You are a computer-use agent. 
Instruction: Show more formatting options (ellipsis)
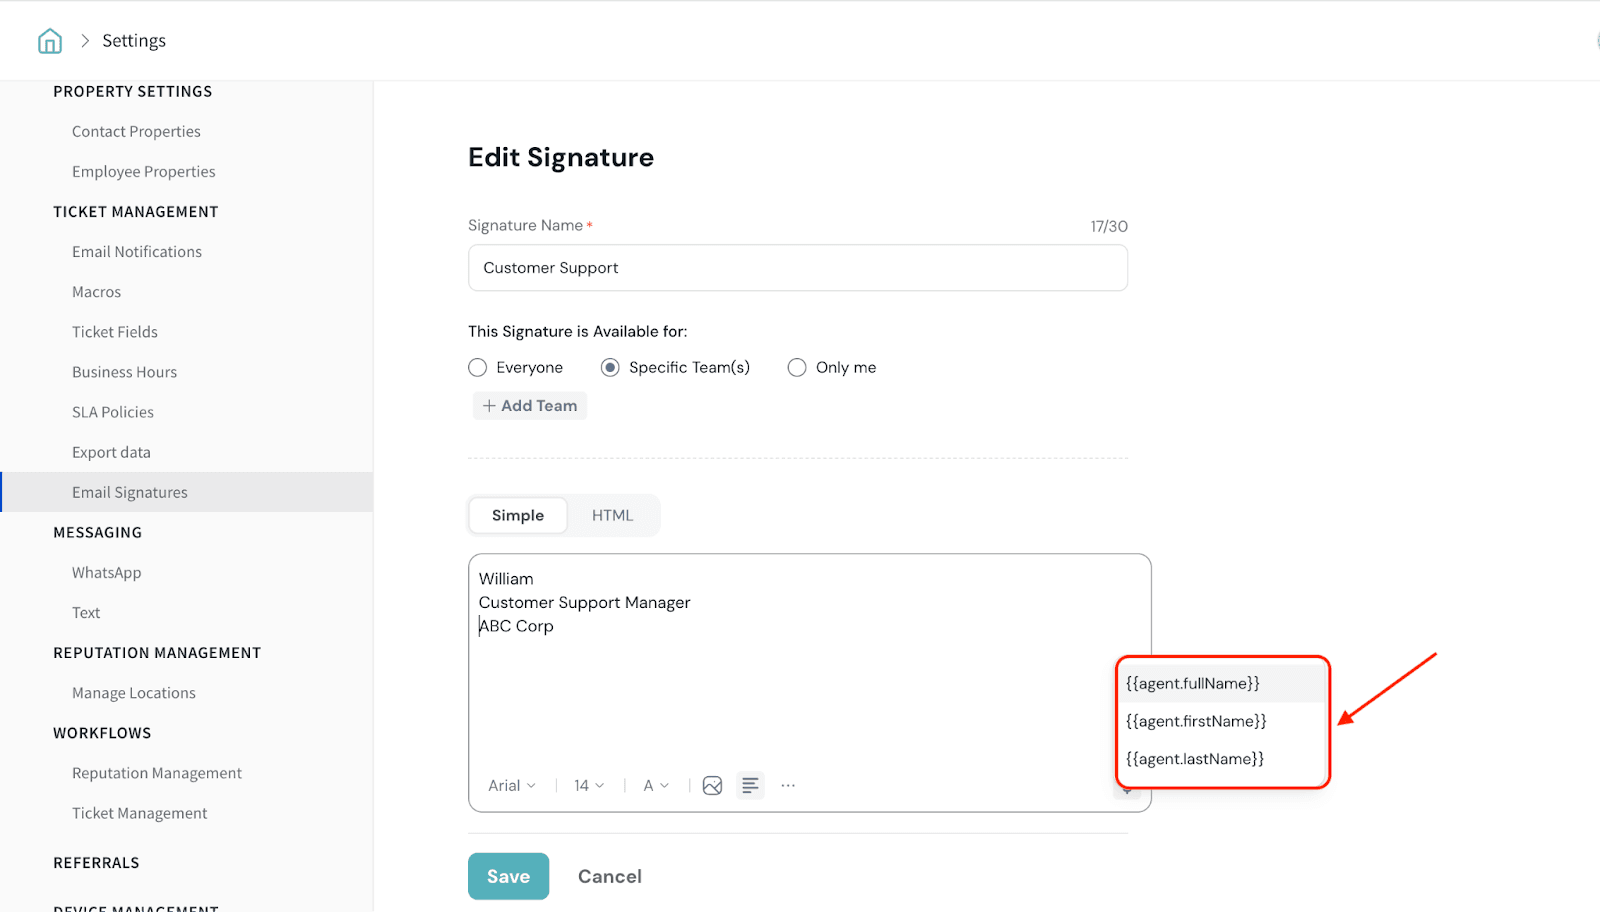[788, 786]
